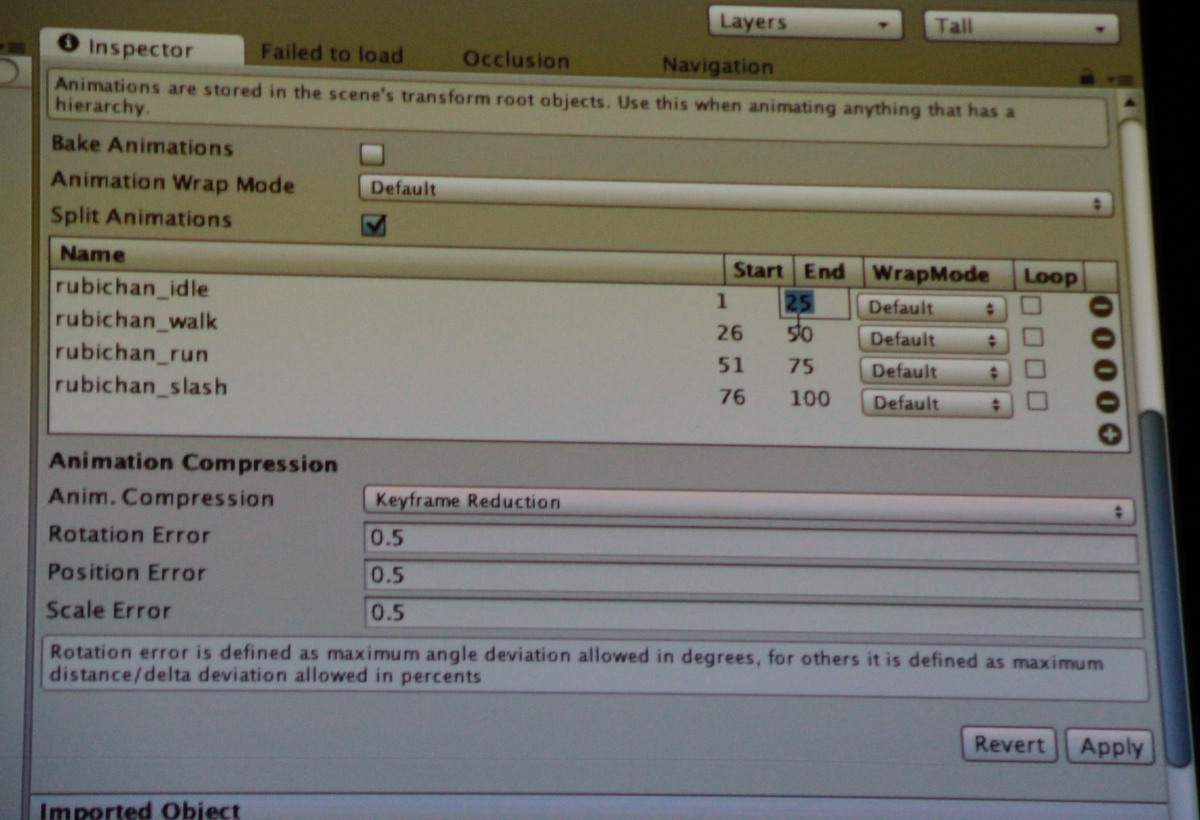Open the Anim. Compression Keyframe Reduction dropdown

(x=748, y=505)
